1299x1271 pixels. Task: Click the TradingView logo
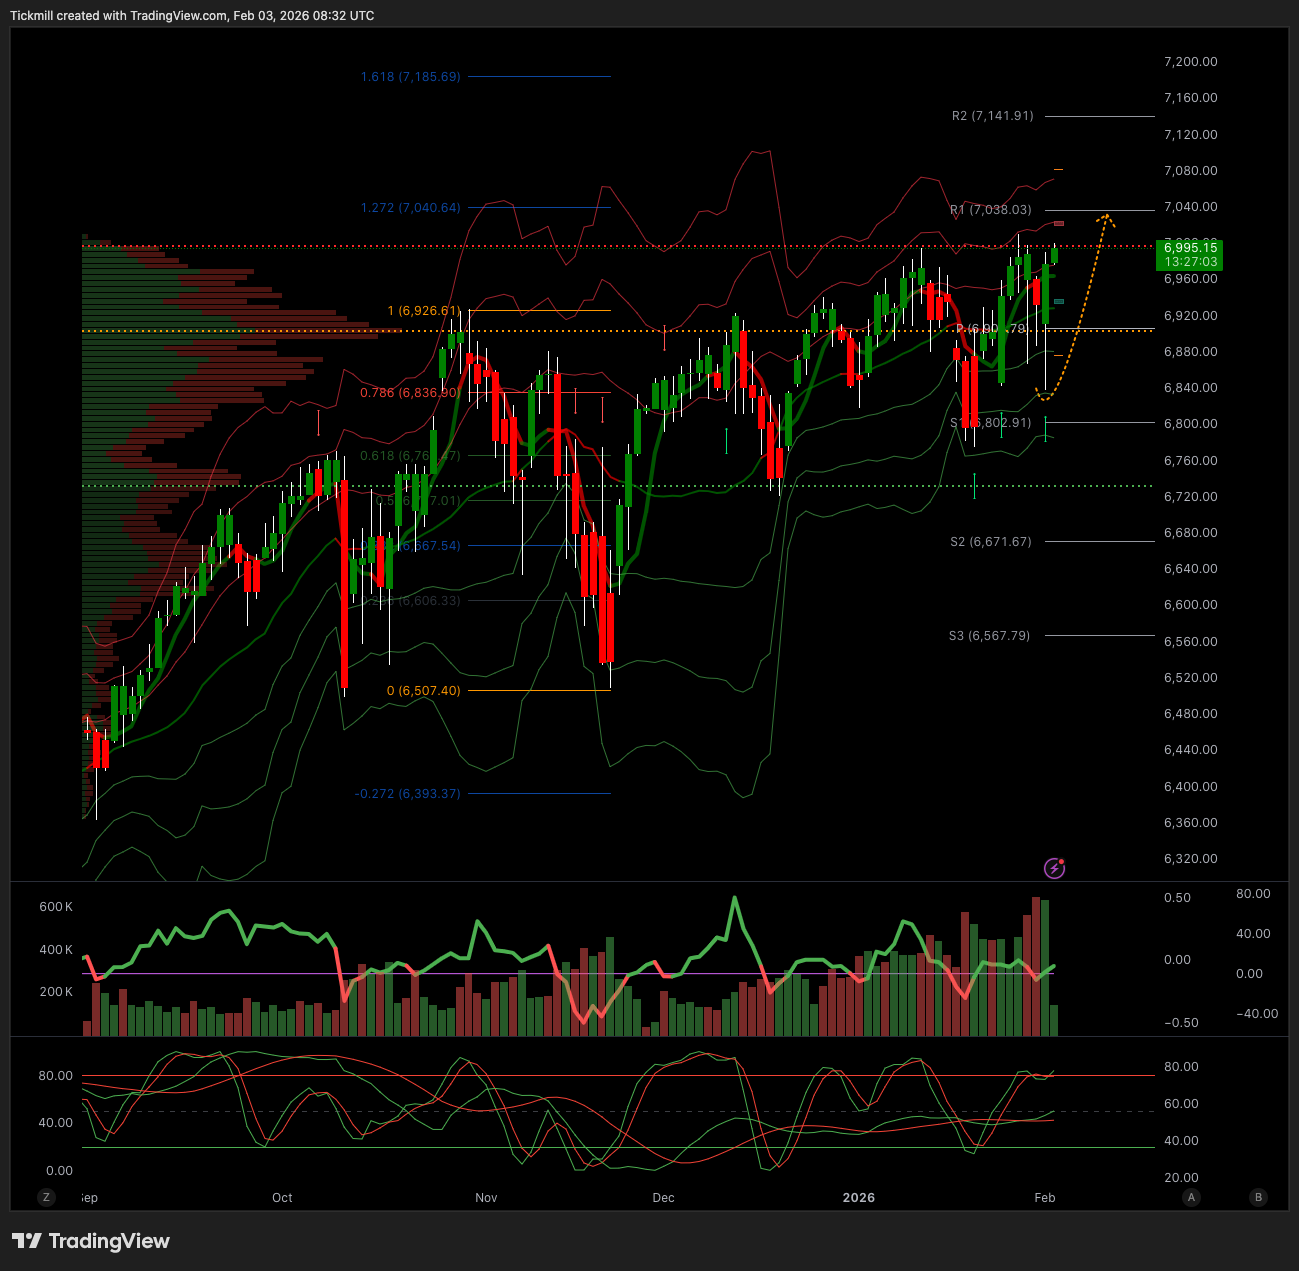[91, 1241]
